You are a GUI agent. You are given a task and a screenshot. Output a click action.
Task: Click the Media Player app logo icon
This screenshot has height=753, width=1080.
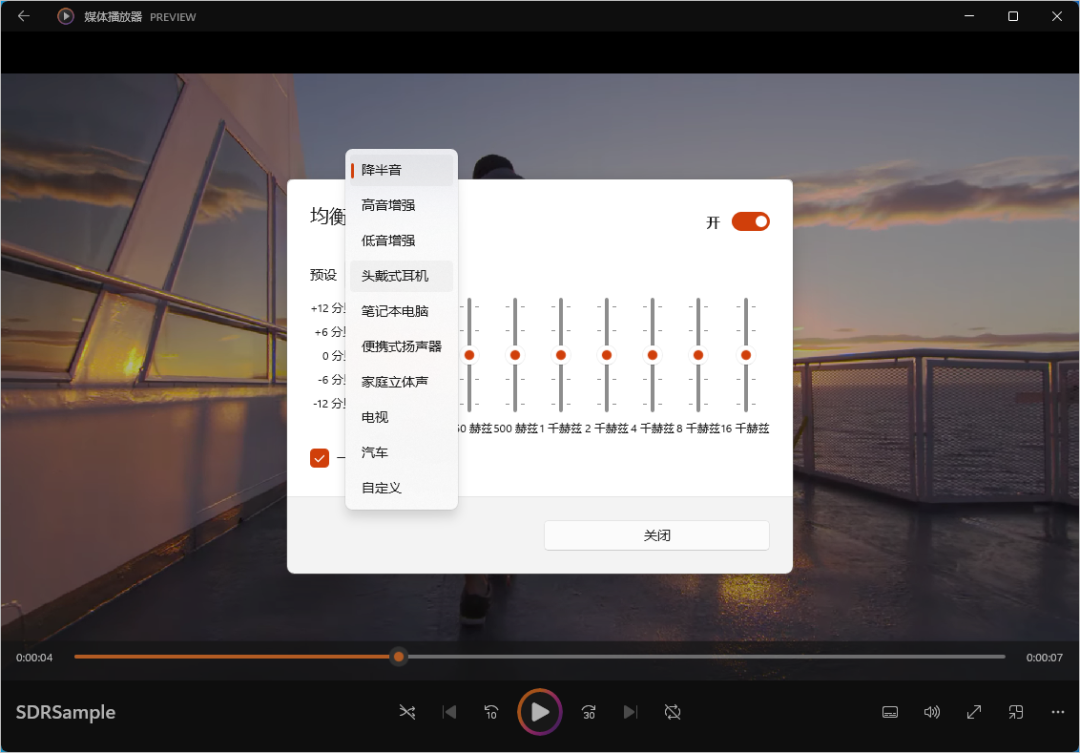tap(65, 16)
